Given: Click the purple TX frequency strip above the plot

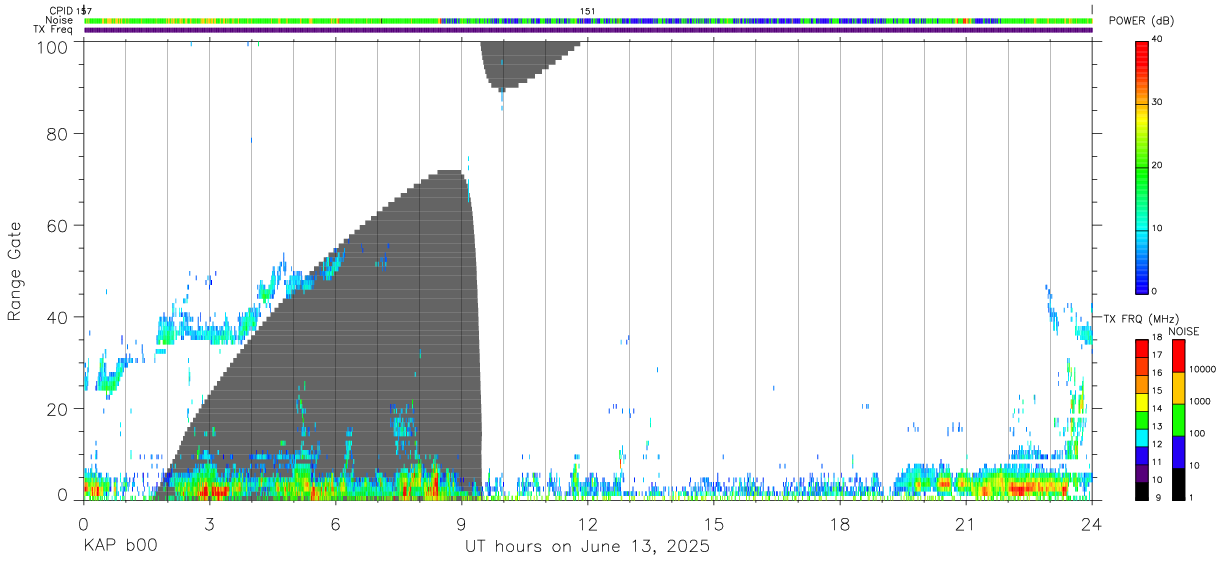Looking at the screenshot, I should point(589,30).
